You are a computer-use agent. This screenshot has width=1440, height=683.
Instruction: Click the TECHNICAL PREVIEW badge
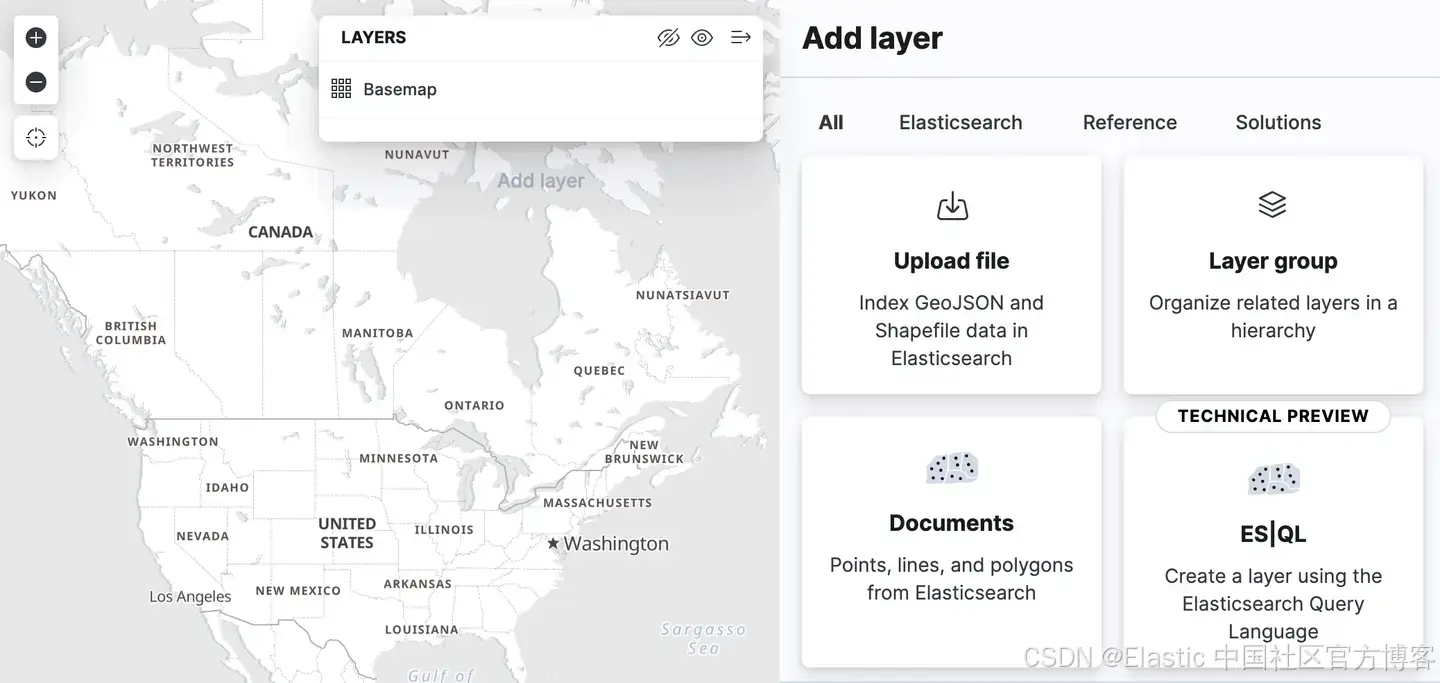[1273, 416]
